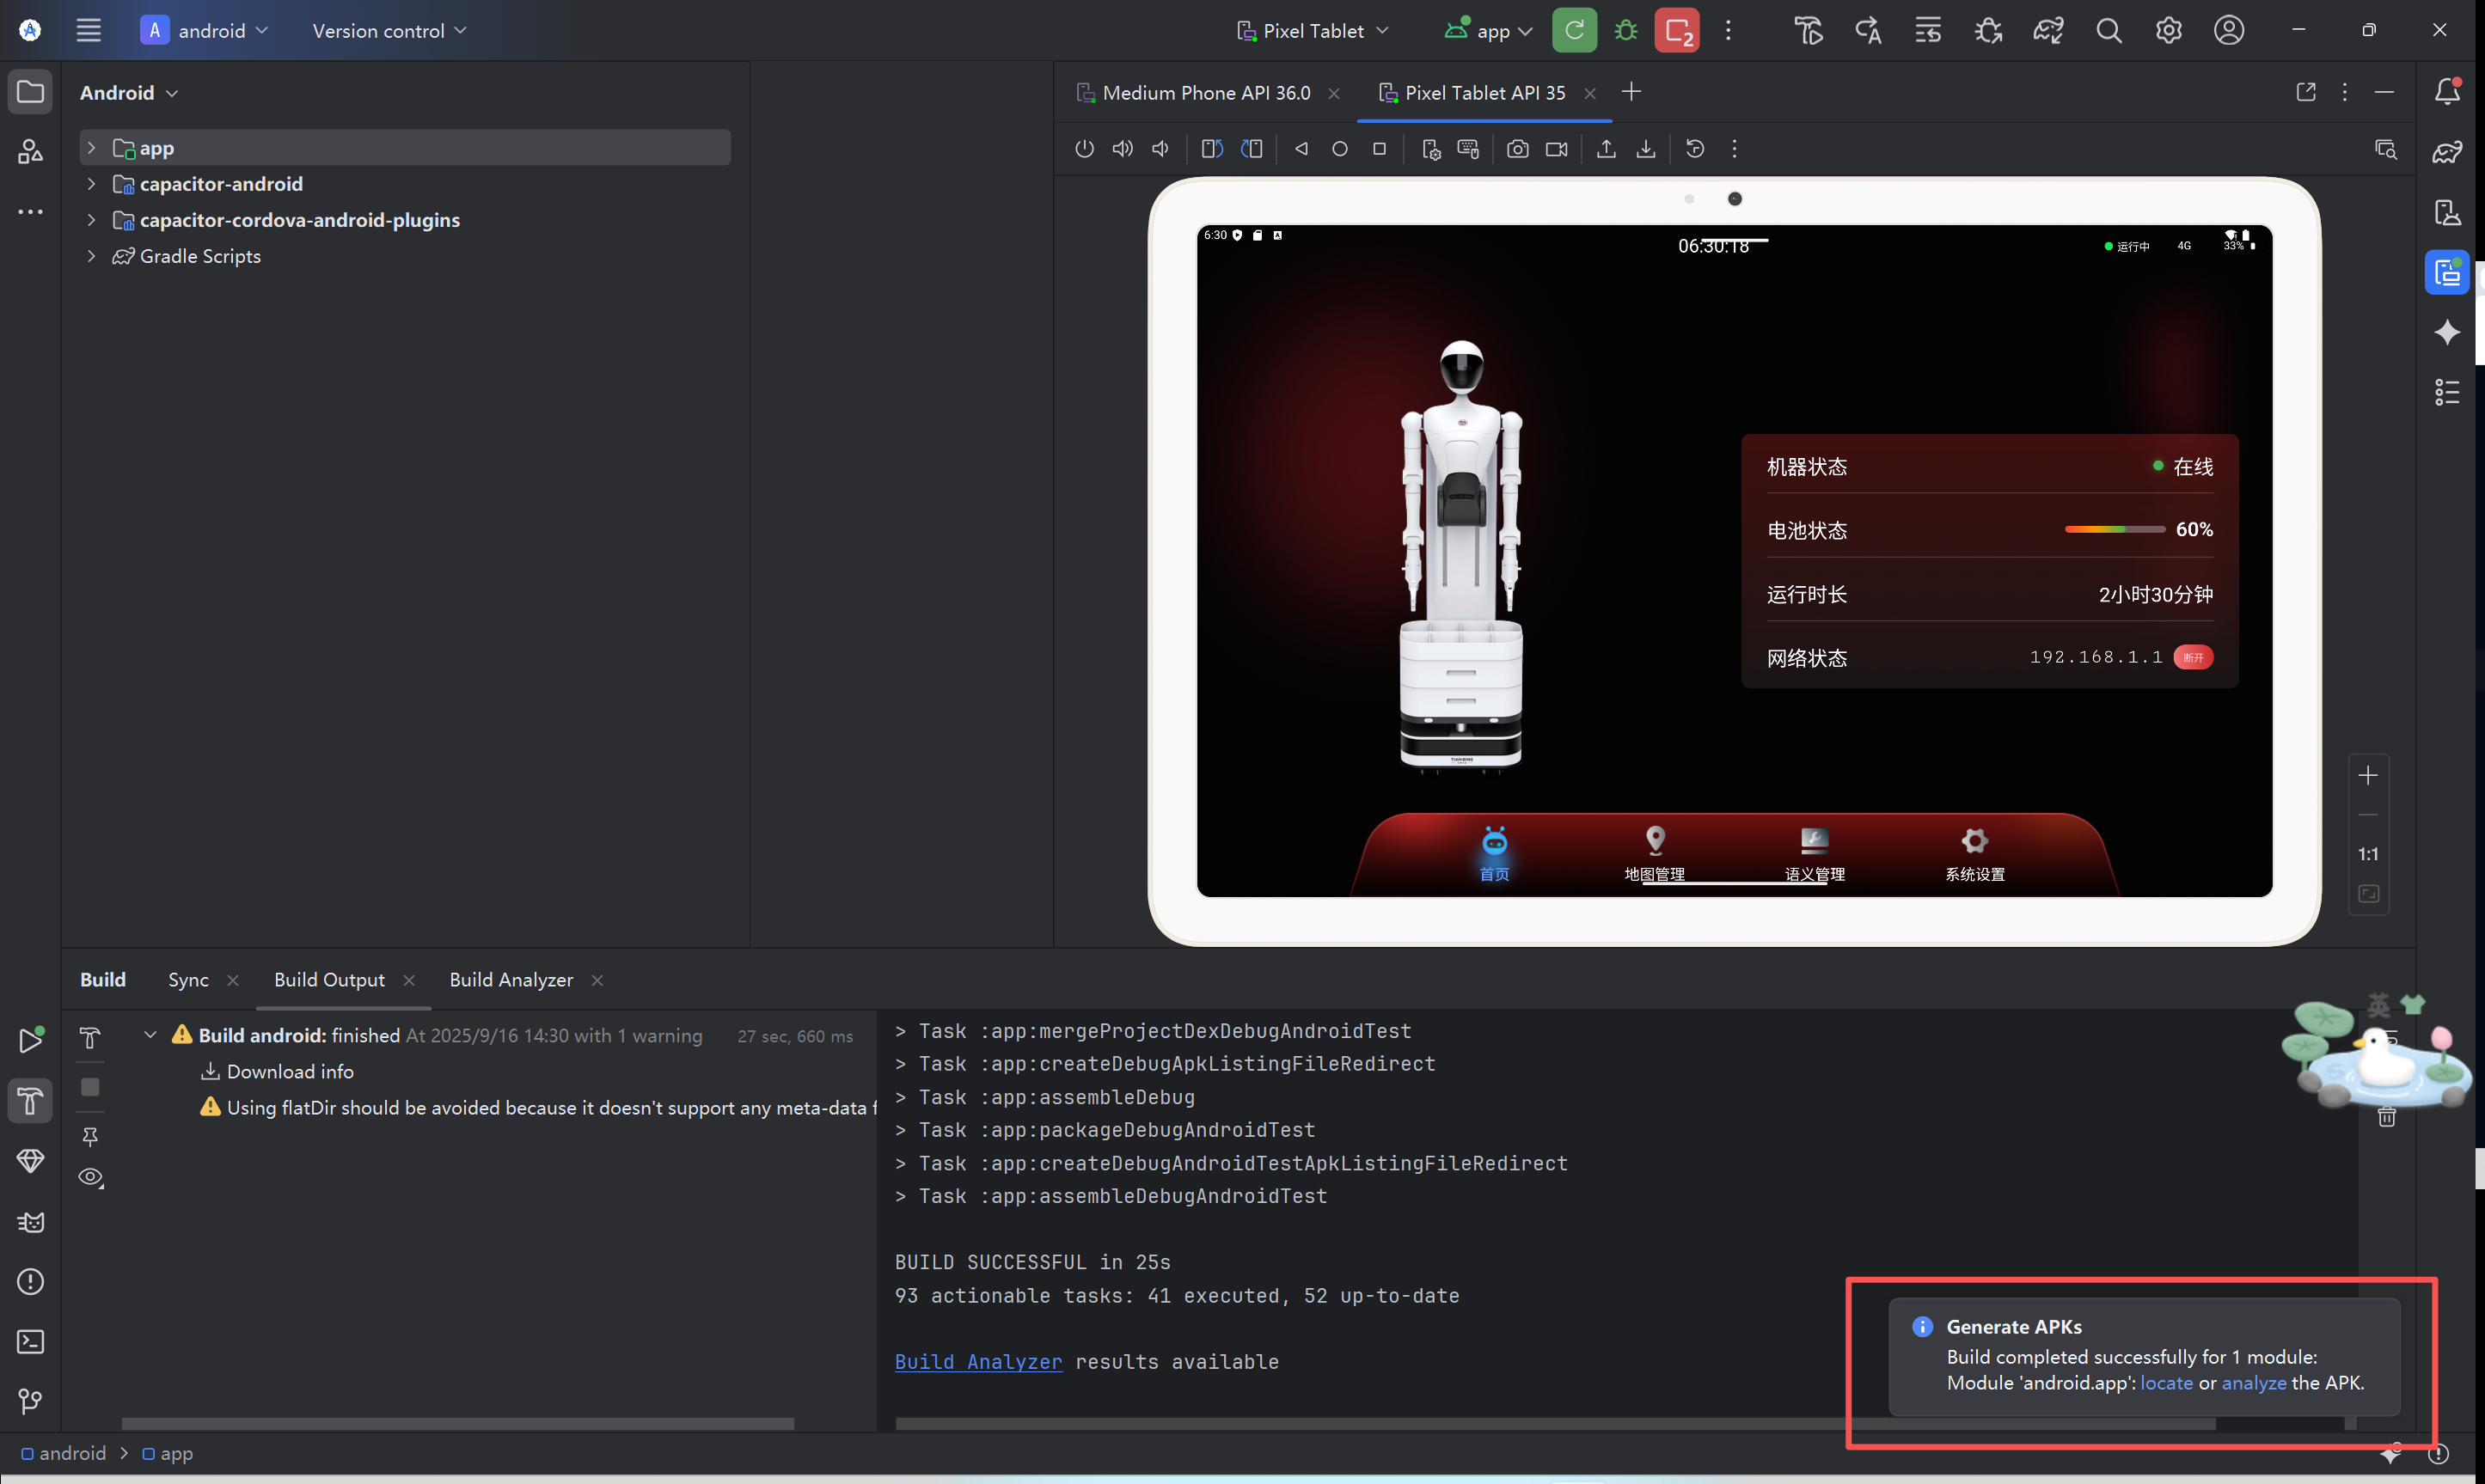Toggle pin tab in the Build panel
The image size is (2485, 1484).
click(90, 1136)
